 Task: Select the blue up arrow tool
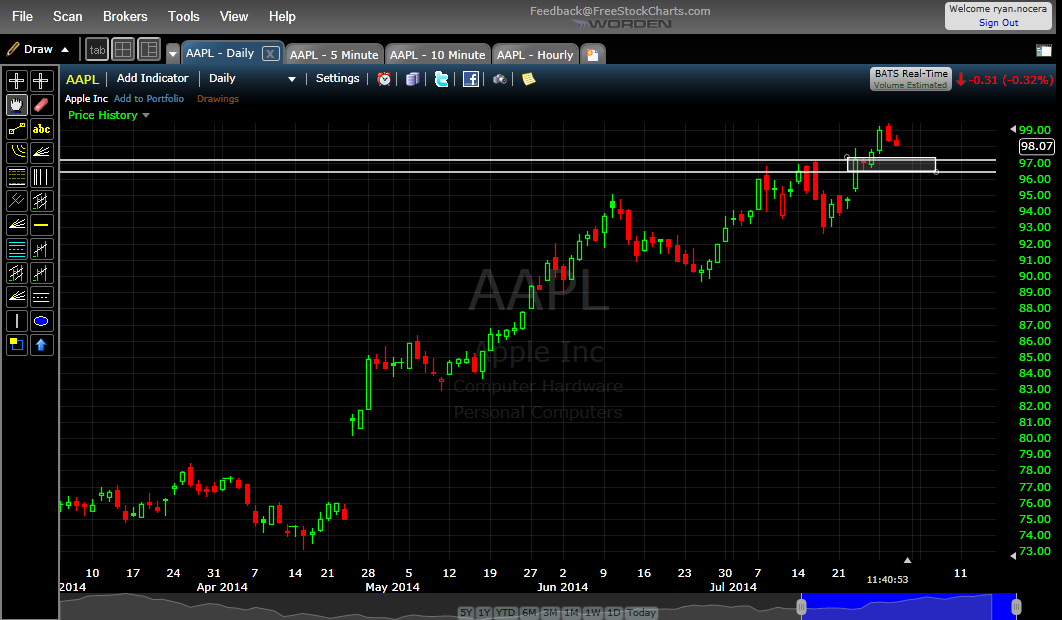click(x=41, y=344)
